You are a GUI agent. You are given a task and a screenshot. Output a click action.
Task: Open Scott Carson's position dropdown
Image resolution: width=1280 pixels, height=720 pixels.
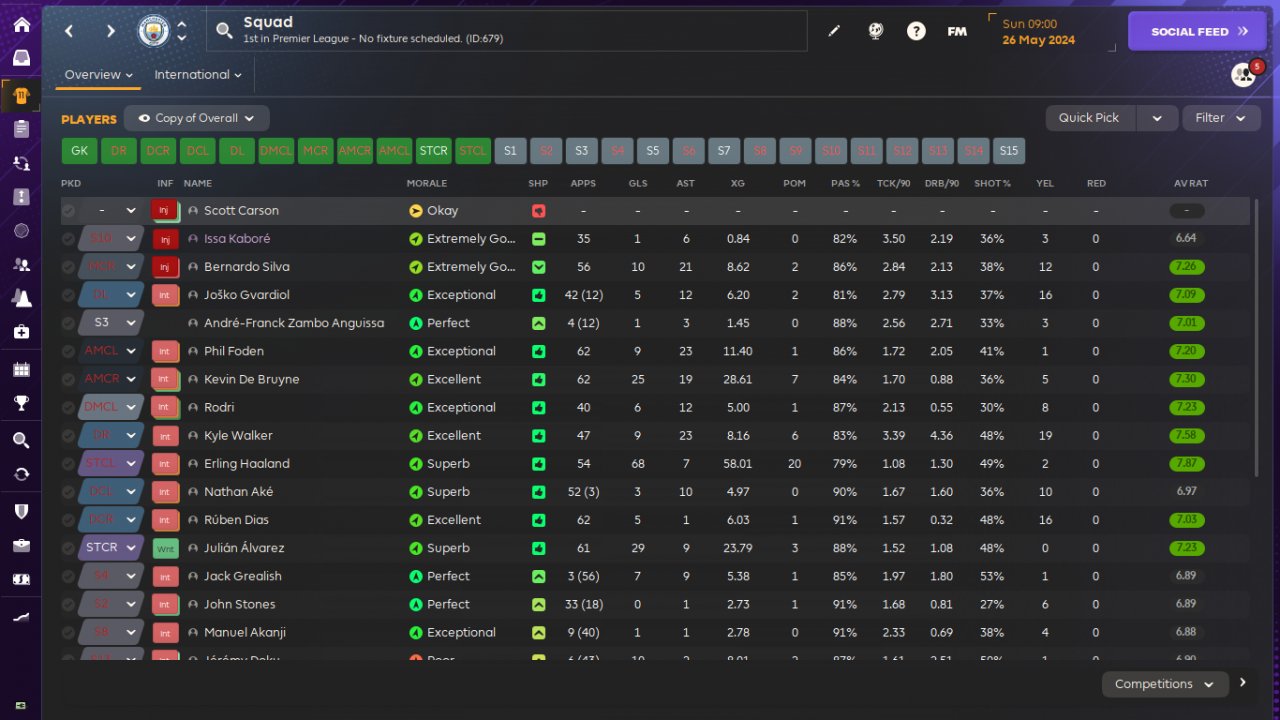pyautogui.click(x=111, y=211)
